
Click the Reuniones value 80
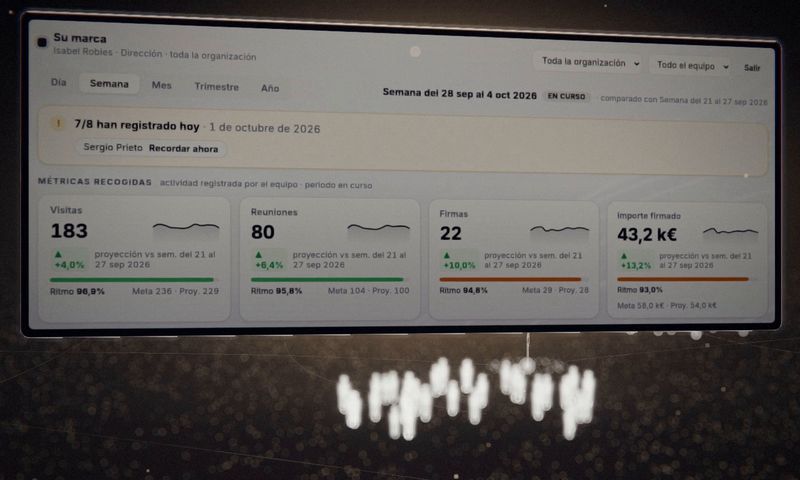(263, 232)
